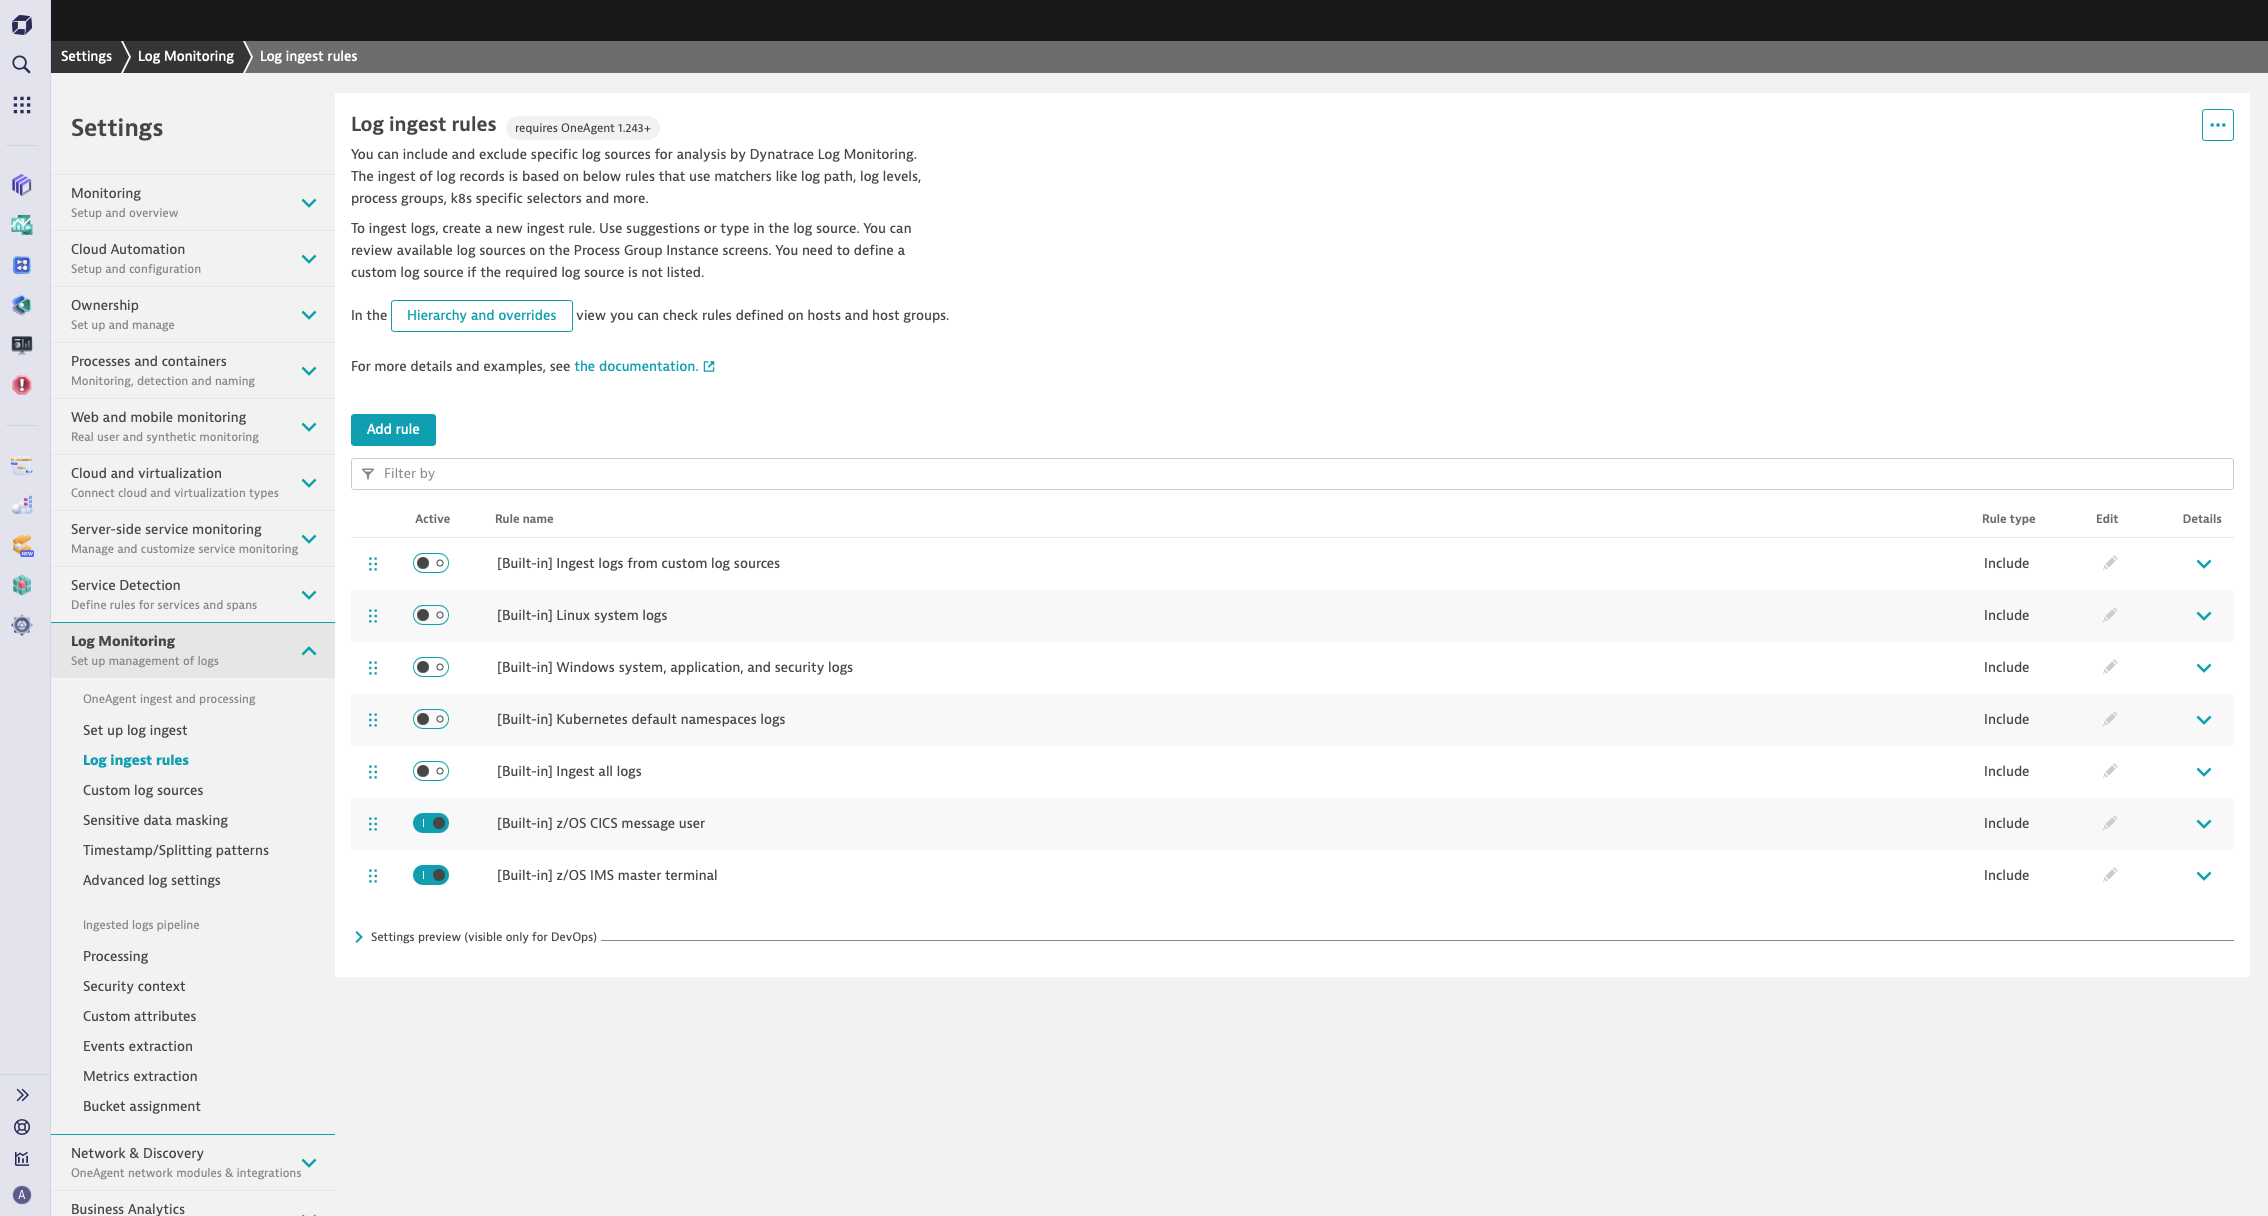Open Sensitive data masking settings page

155,820
